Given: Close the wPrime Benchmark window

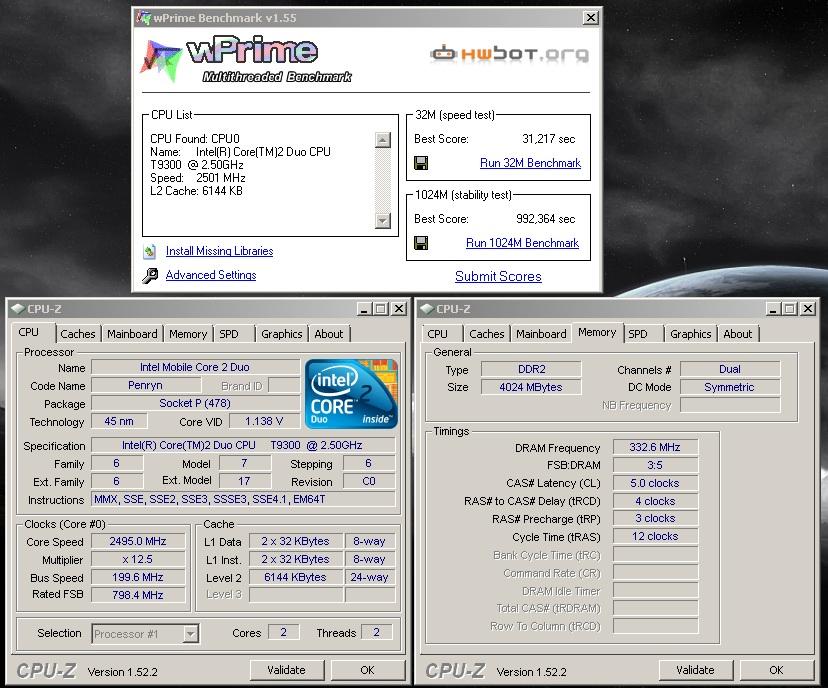Looking at the screenshot, I should click(x=590, y=18).
